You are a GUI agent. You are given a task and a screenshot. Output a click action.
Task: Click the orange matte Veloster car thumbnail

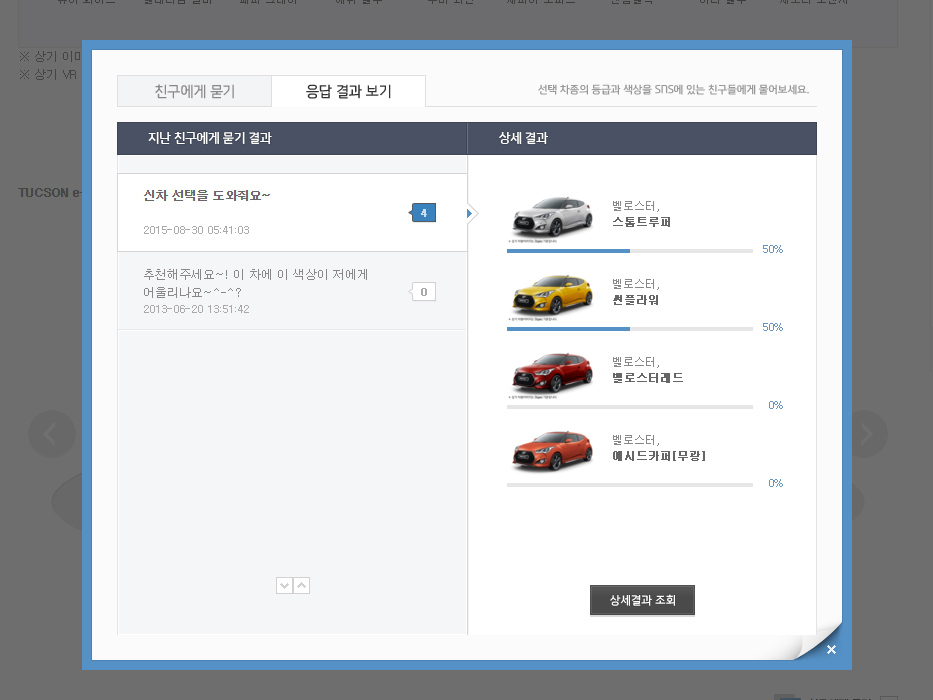point(551,451)
